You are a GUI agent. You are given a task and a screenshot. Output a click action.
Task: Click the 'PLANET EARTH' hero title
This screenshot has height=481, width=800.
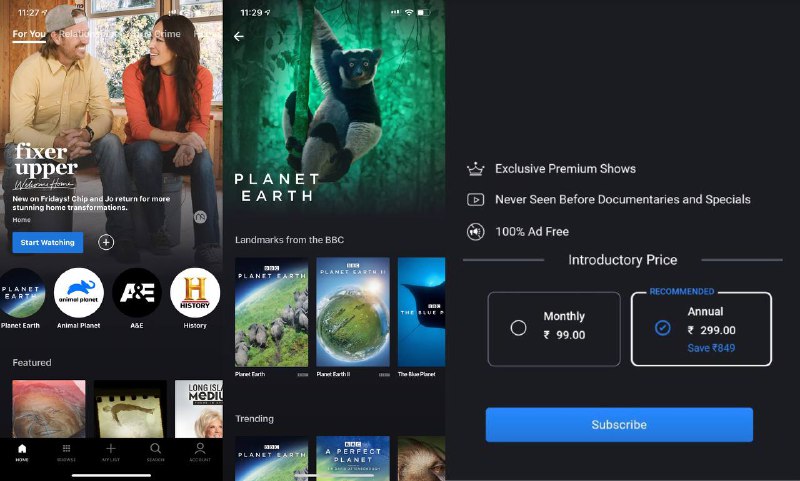(276, 188)
